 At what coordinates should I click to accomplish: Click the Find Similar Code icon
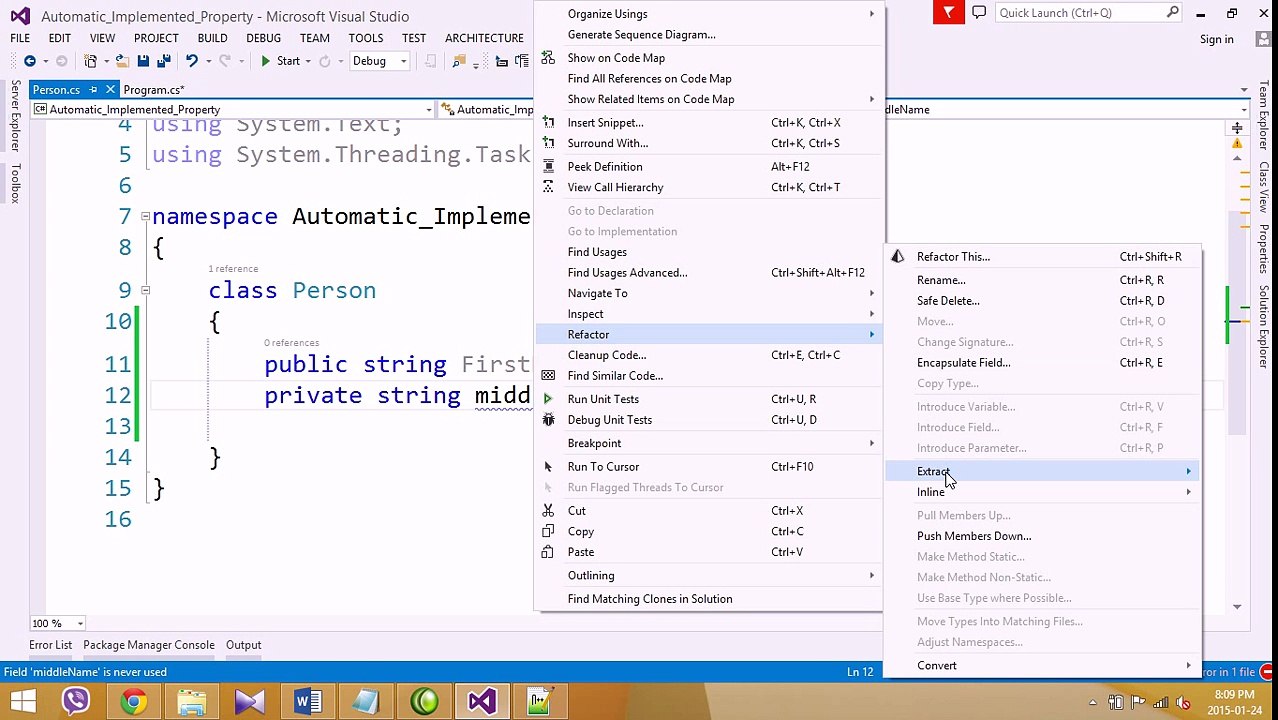pyautogui.click(x=548, y=376)
